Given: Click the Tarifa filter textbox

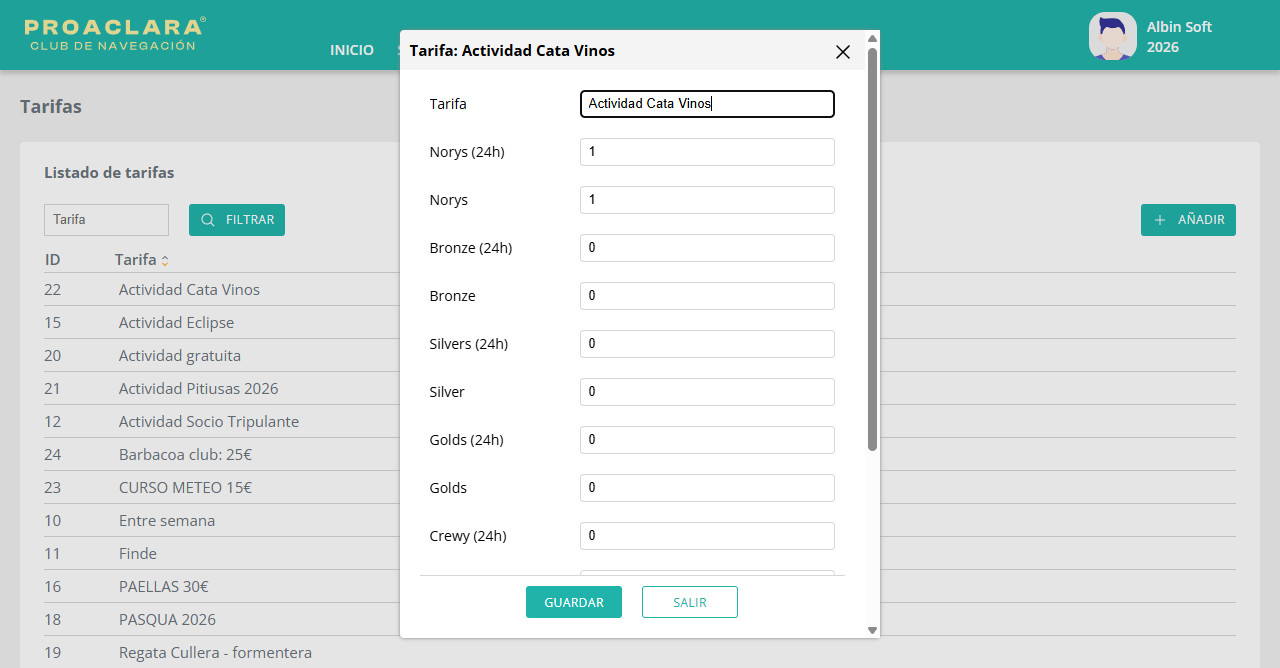Looking at the screenshot, I should coord(106,220).
